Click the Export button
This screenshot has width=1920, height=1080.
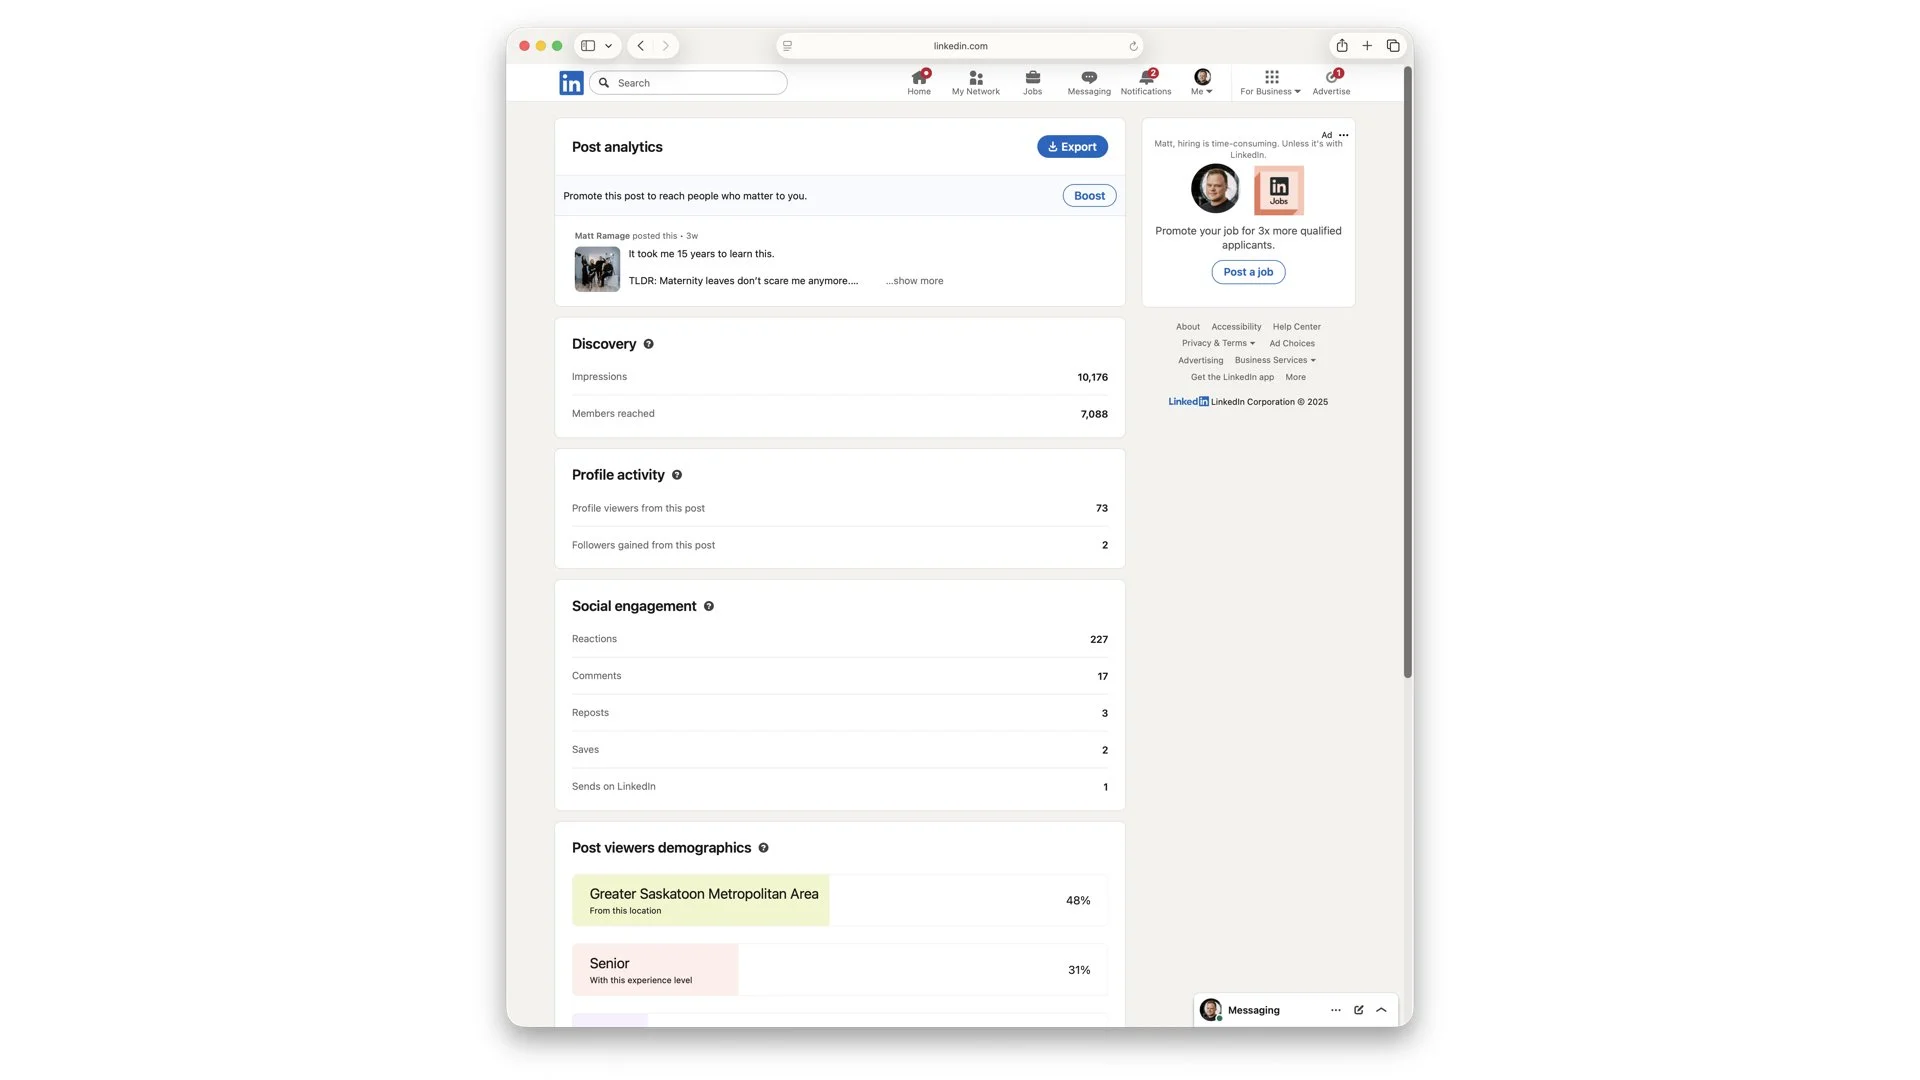[1072, 147]
